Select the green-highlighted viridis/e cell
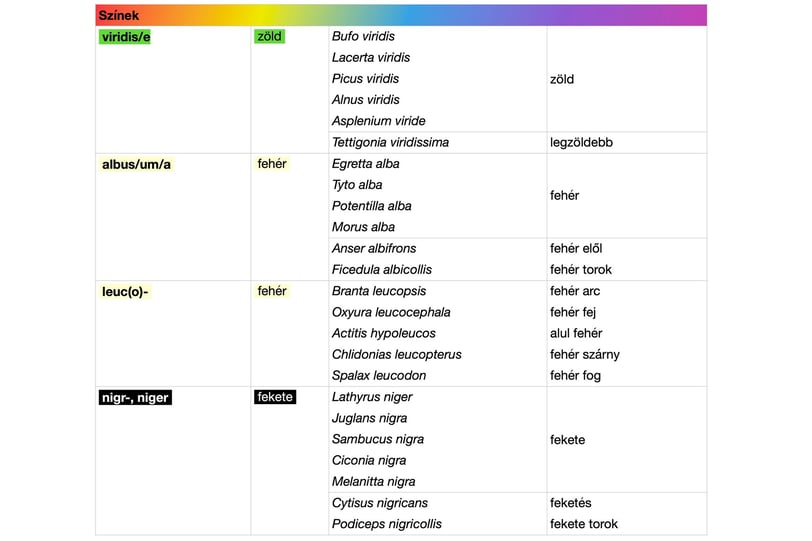This screenshot has width=812, height=541. (125, 37)
